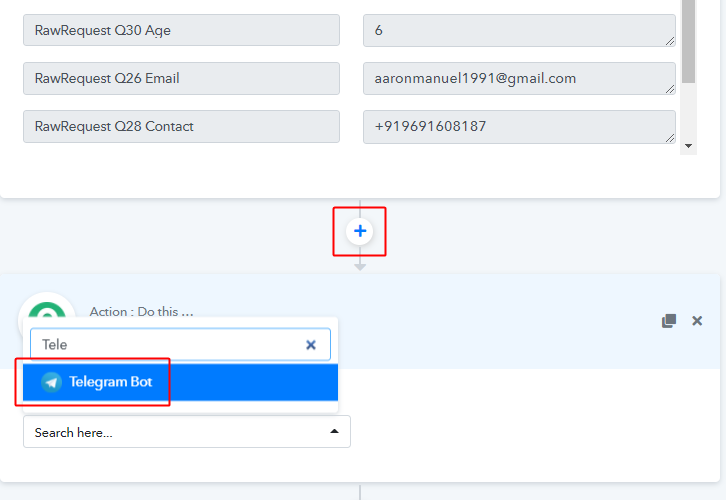Image resolution: width=726 pixels, height=500 pixels.
Task: Click the Action : Do this ... heading
Action: point(142,312)
